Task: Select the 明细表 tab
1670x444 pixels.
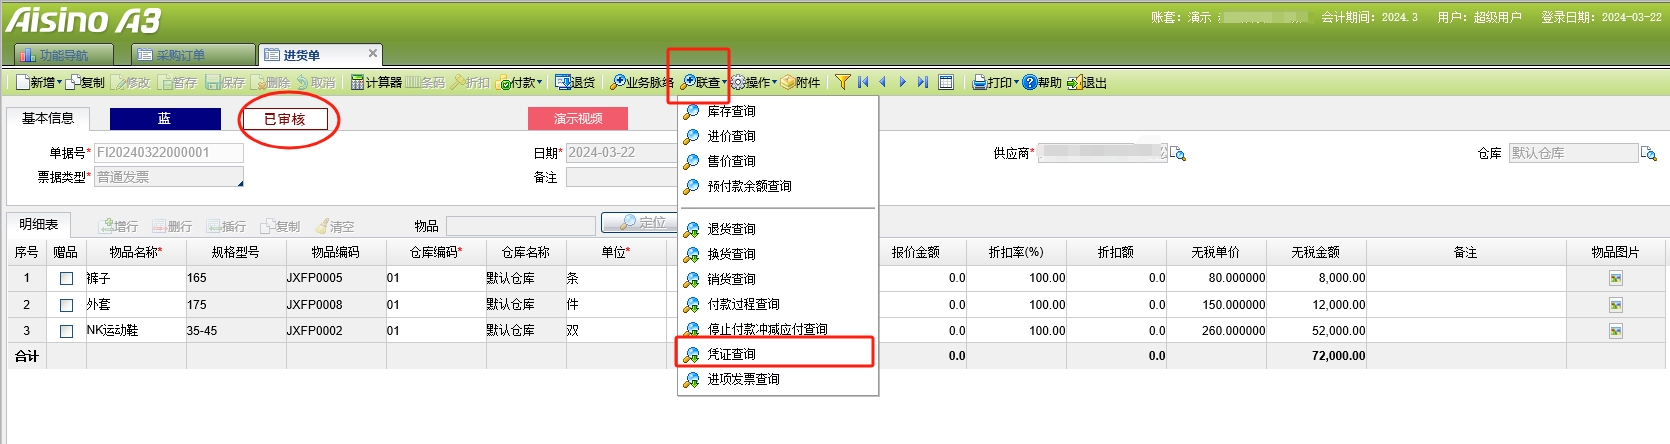Action: point(38,224)
